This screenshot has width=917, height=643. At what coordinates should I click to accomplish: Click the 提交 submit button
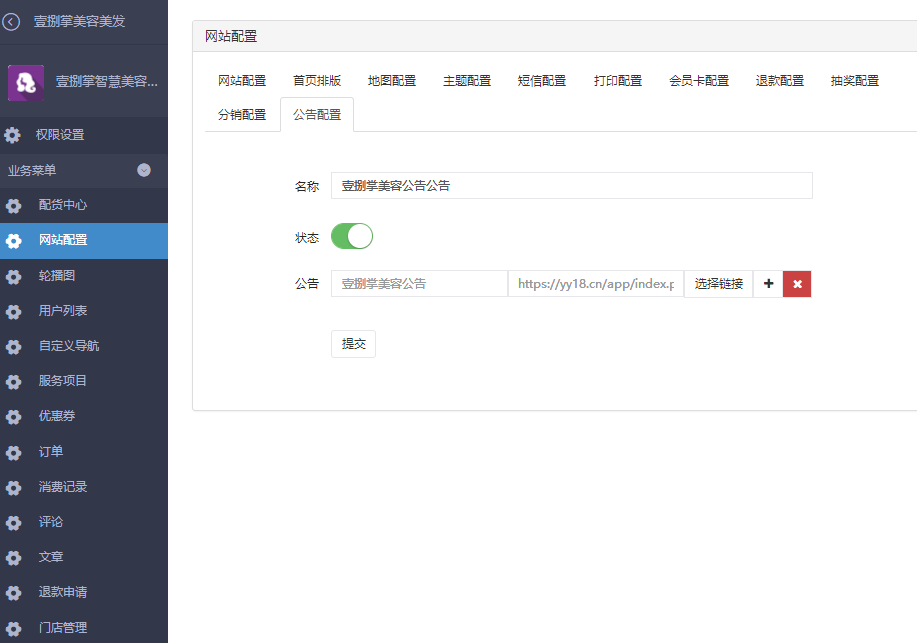353,344
